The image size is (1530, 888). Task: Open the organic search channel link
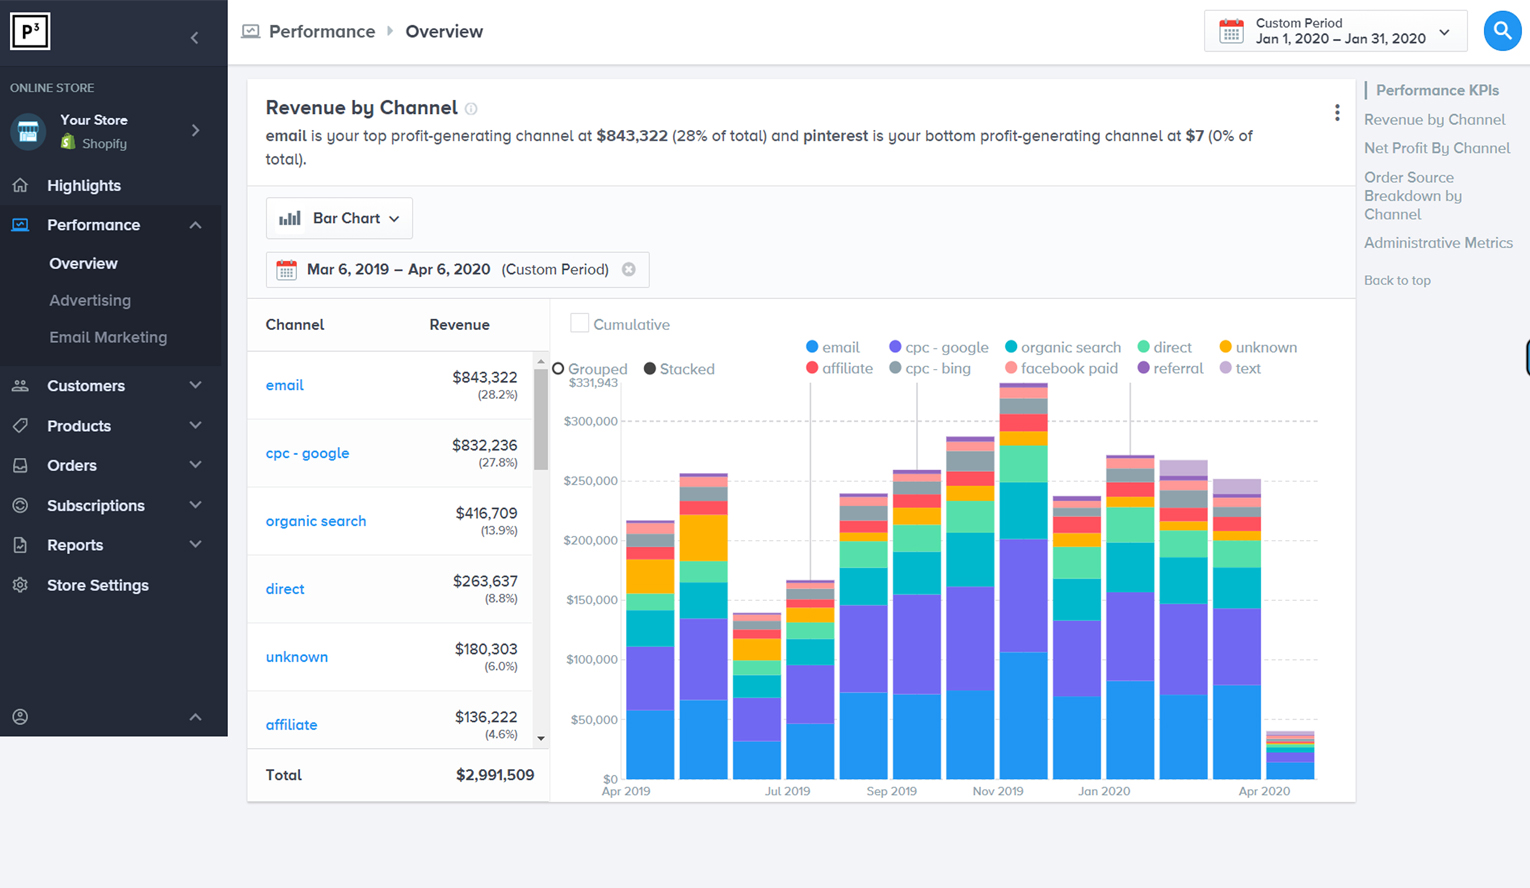click(x=316, y=521)
